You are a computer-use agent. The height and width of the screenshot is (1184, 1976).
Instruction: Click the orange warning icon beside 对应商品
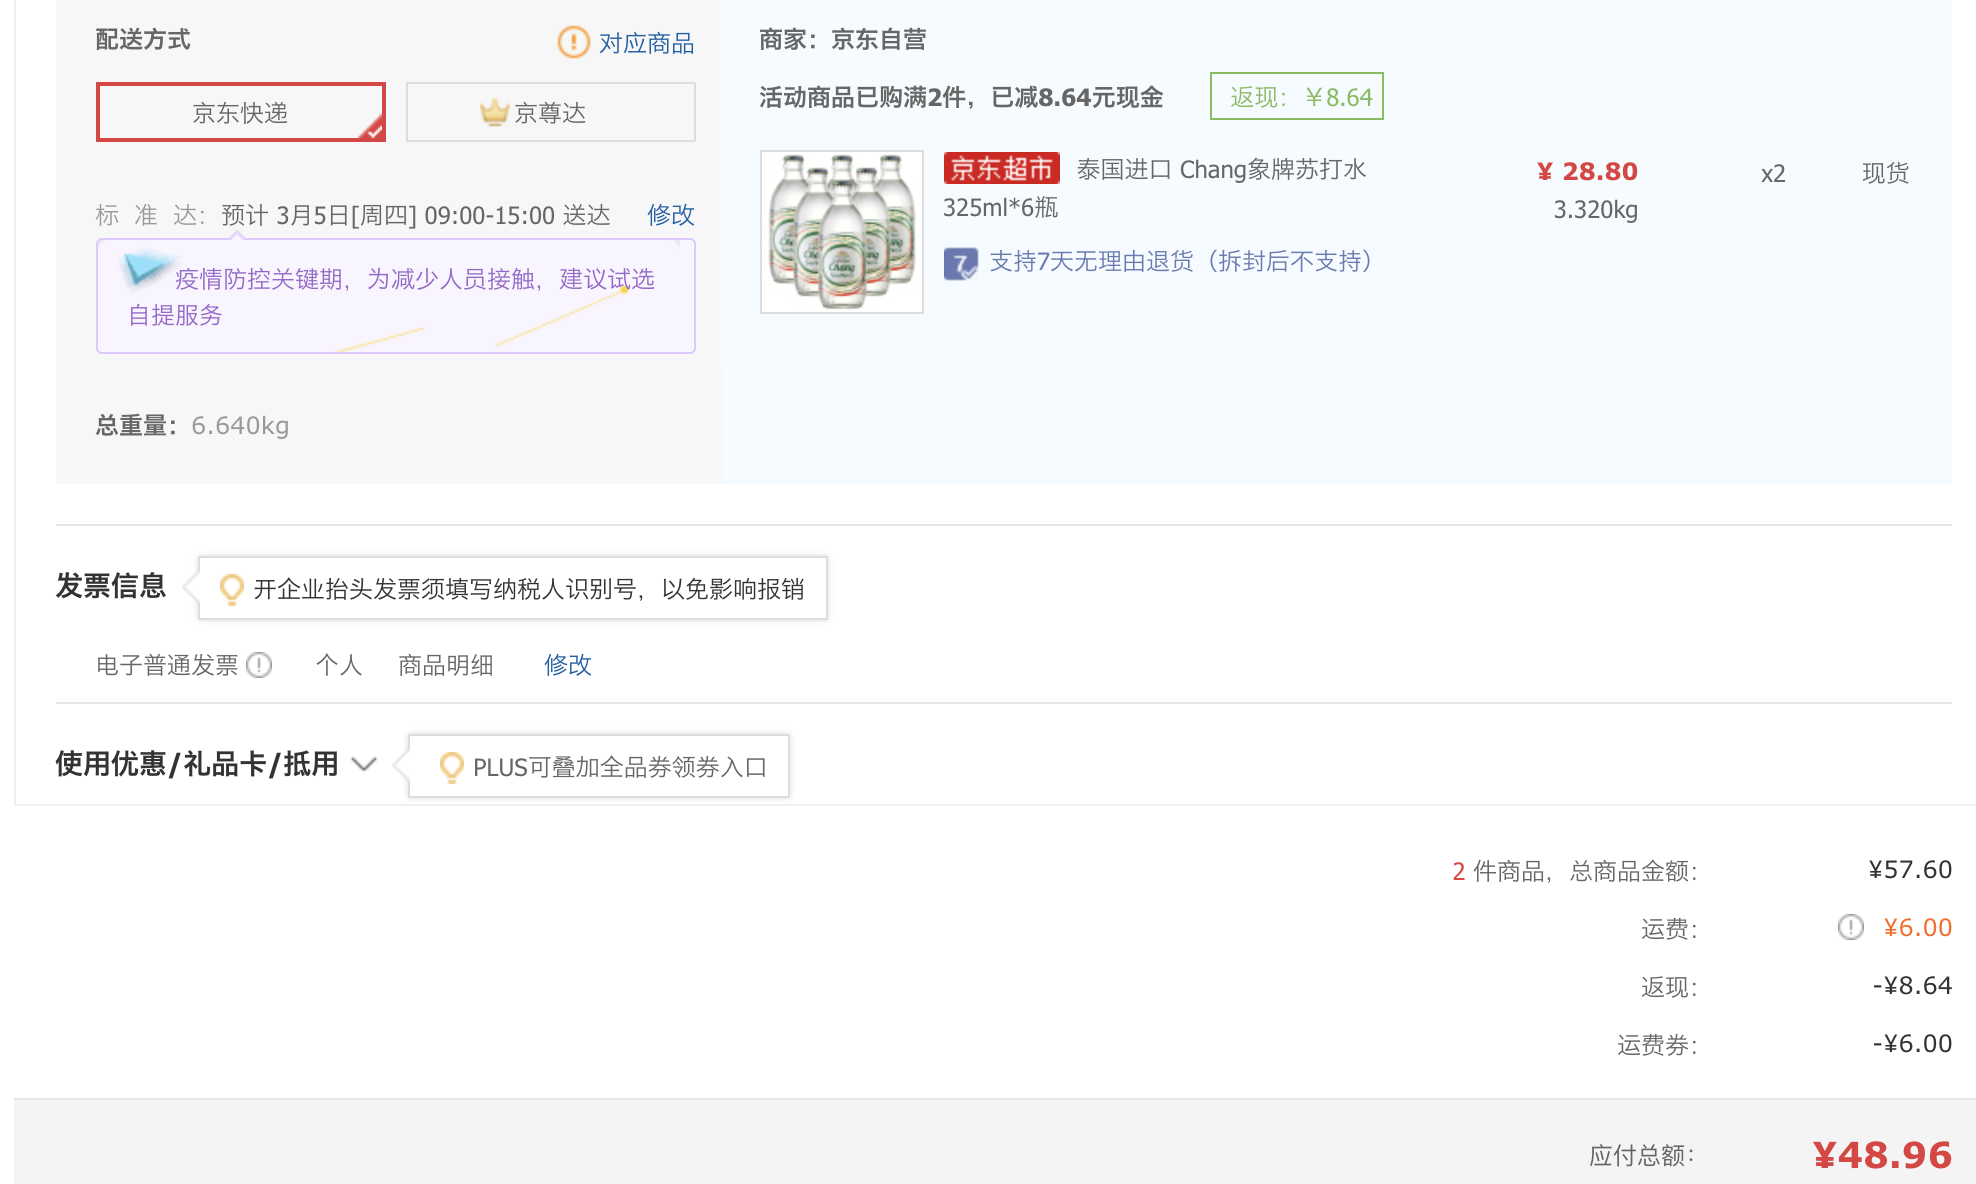coord(573,42)
